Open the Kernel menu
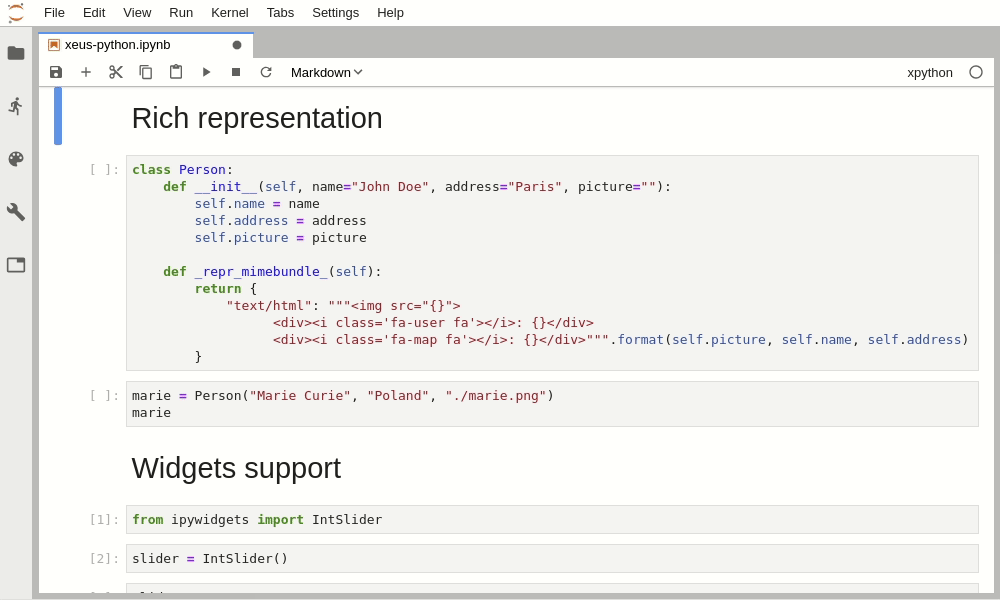 [230, 13]
